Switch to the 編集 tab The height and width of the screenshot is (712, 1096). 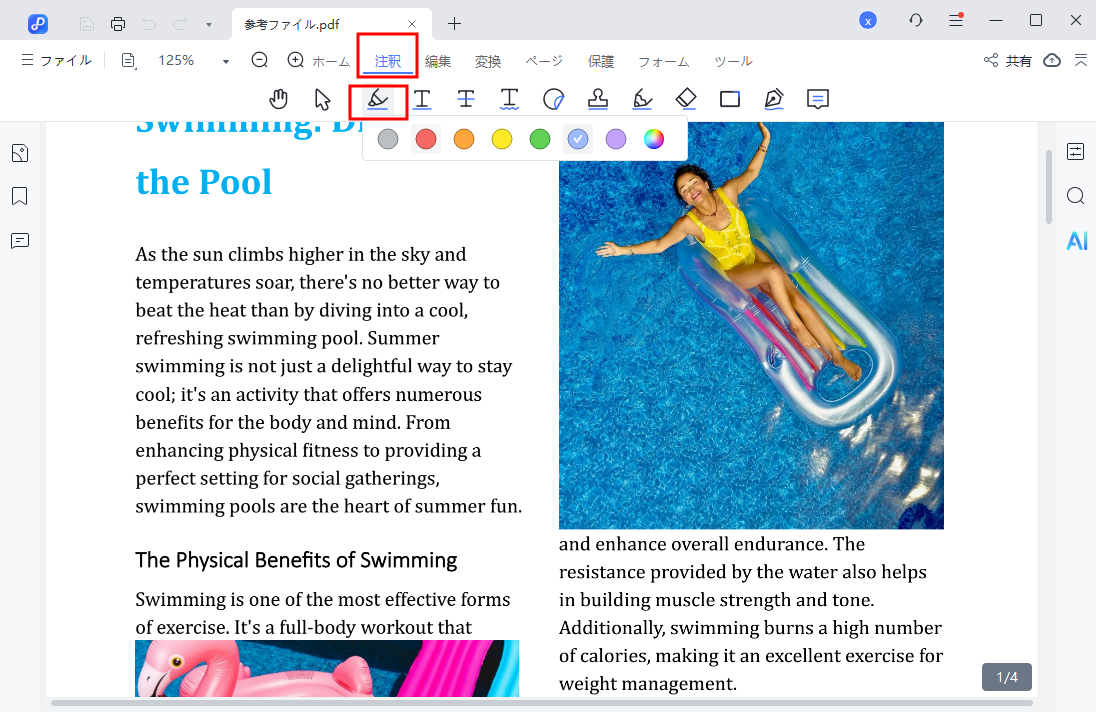pyautogui.click(x=438, y=61)
